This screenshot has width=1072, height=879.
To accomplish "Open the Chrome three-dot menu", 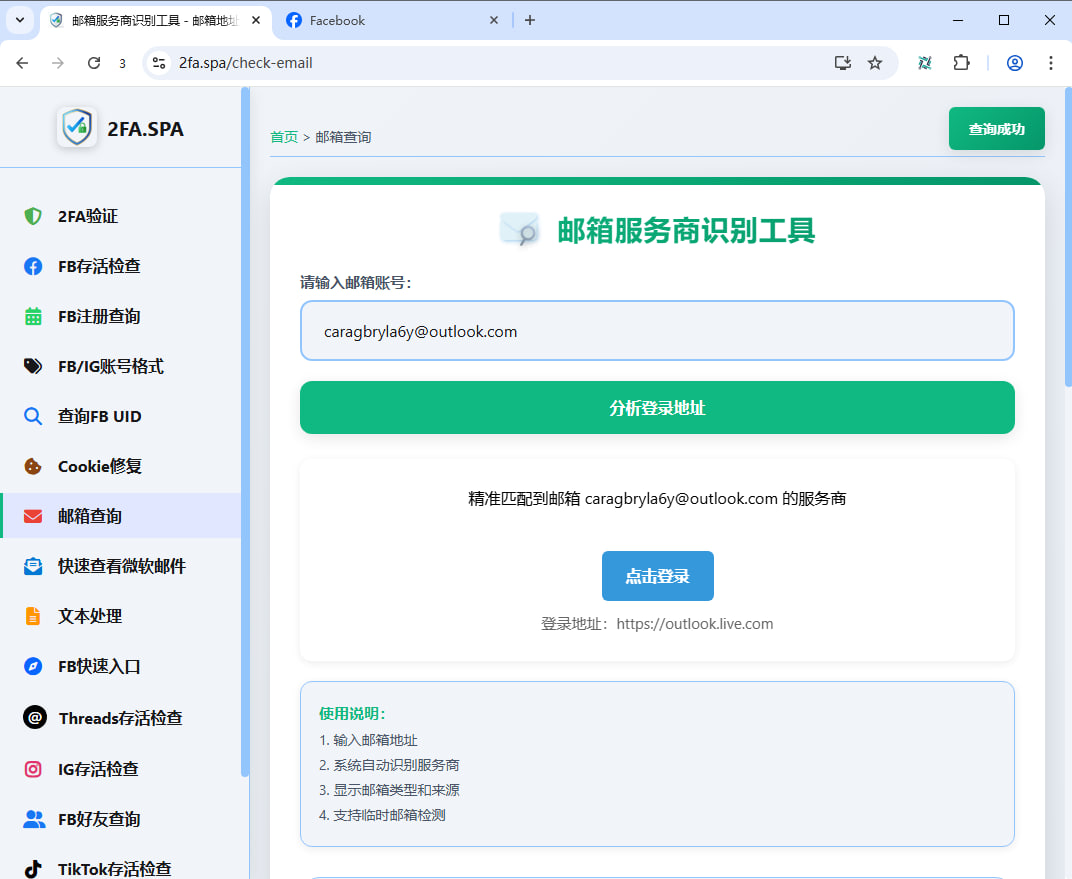I will [x=1051, y=63].
